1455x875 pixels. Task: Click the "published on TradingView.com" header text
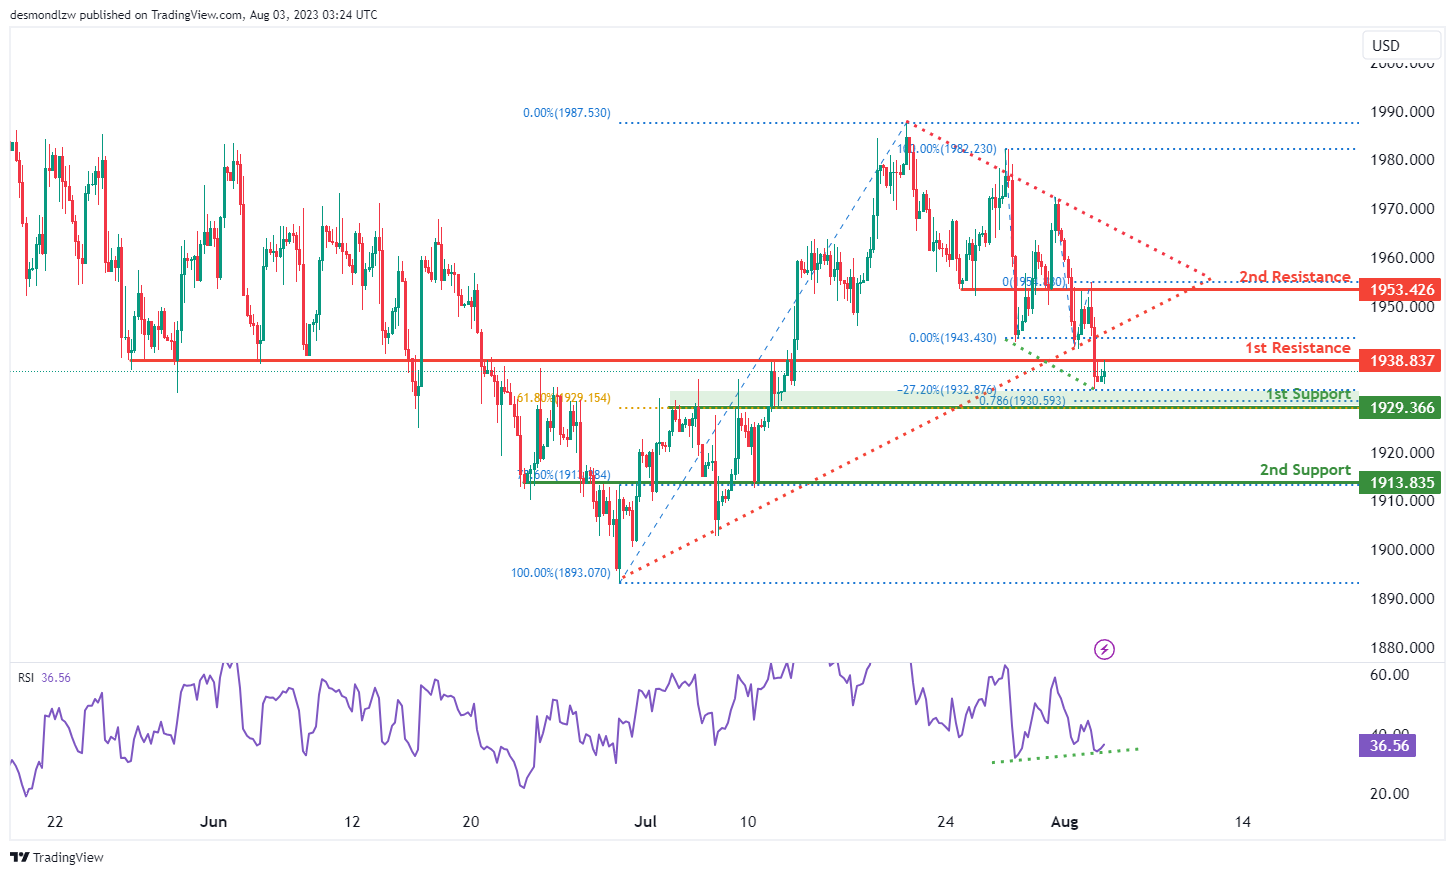[x=163, y=15]
